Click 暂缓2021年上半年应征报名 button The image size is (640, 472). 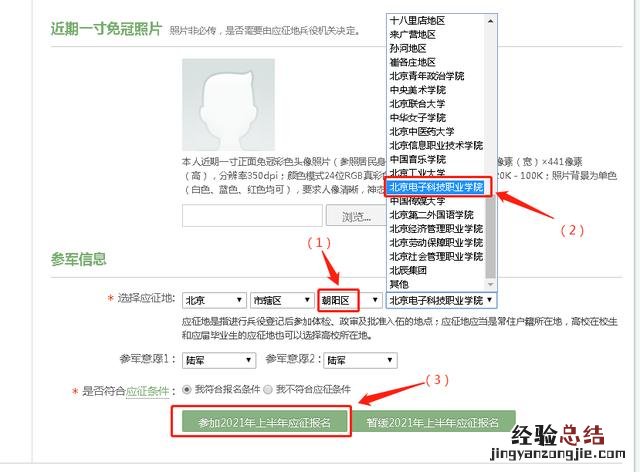coord(433,422)
